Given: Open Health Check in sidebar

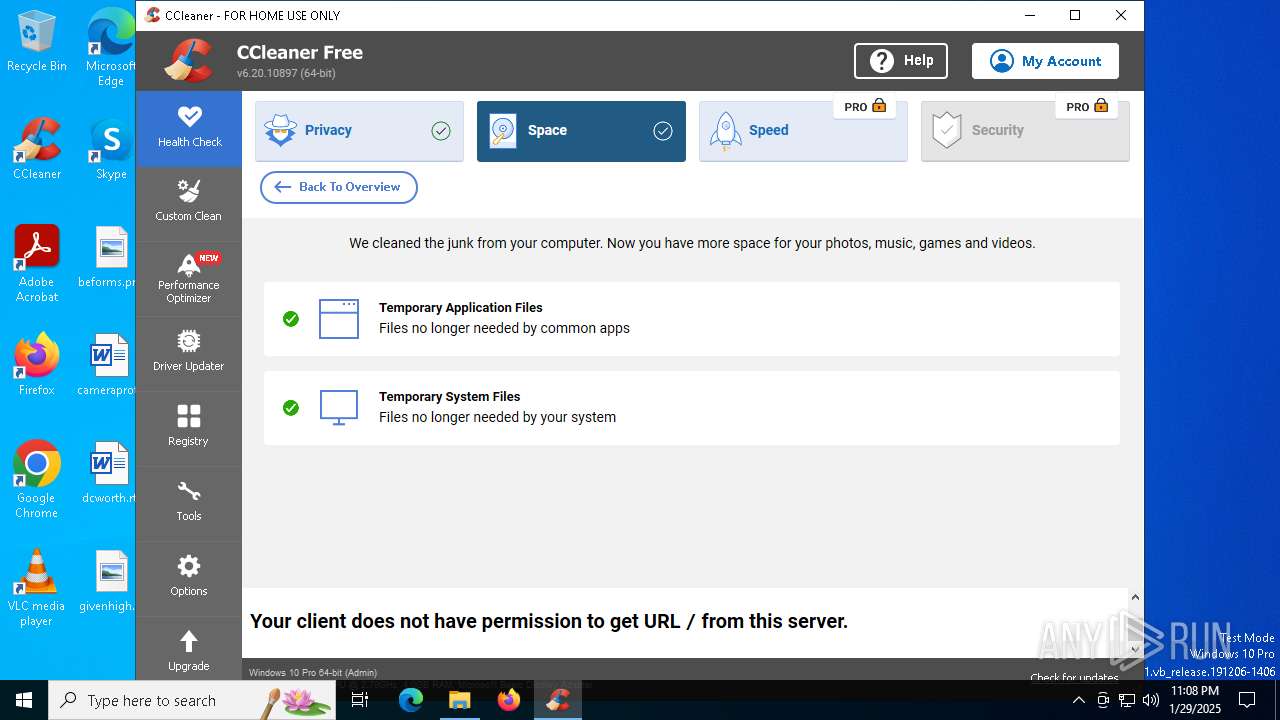Looking at the screenshot, I should (189, 128).
